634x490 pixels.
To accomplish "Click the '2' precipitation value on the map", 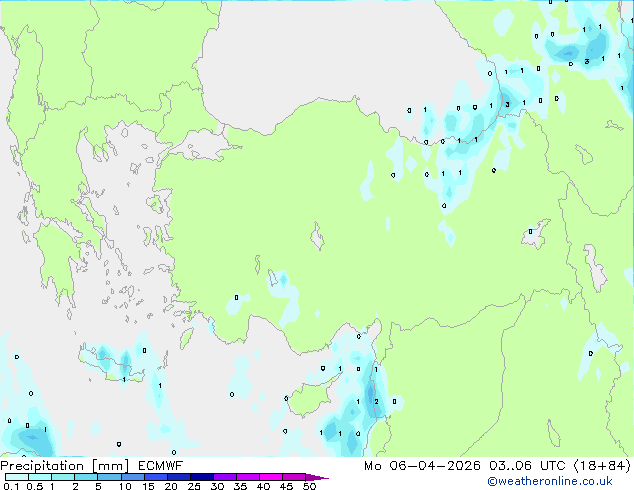I will pyautogui.click(x=376, y=401).
